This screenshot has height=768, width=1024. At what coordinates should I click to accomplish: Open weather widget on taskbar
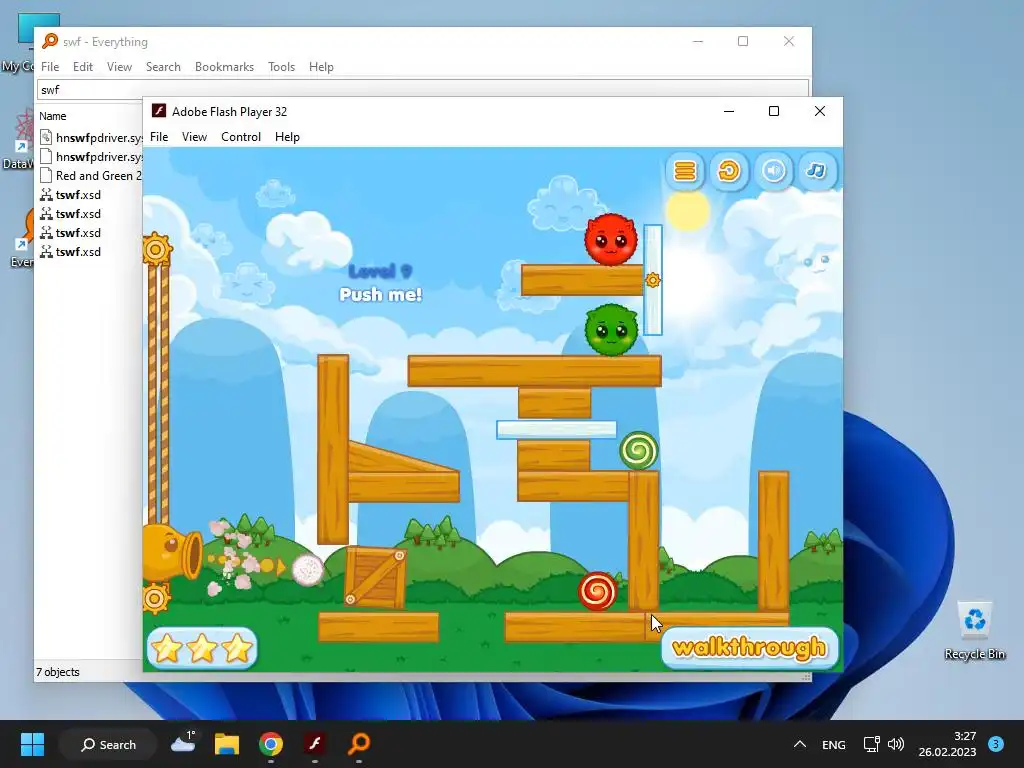184,743
